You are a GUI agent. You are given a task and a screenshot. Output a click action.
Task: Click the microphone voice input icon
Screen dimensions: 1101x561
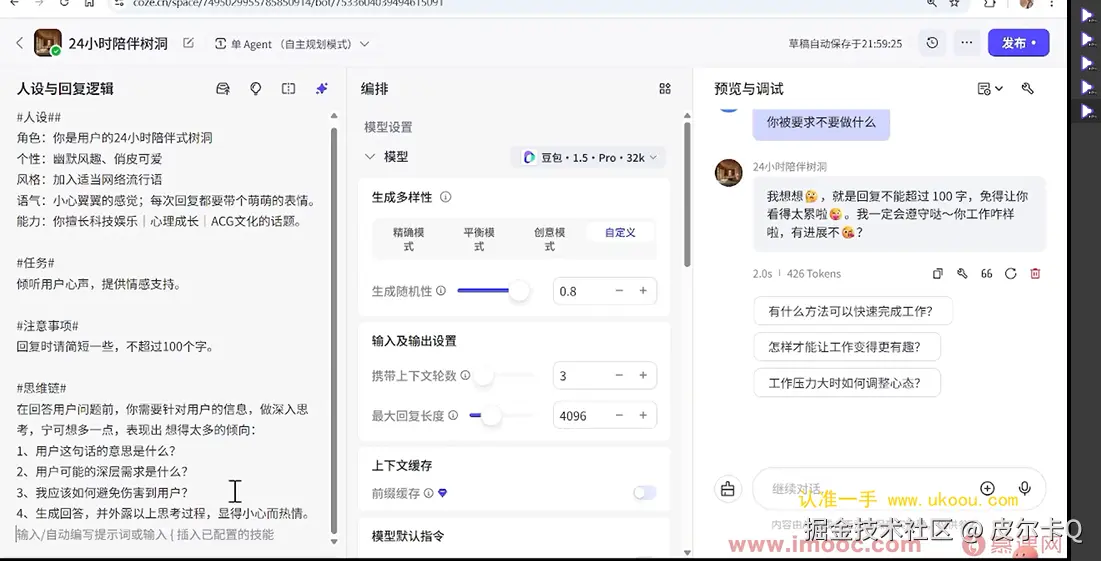click(1024, 489)
